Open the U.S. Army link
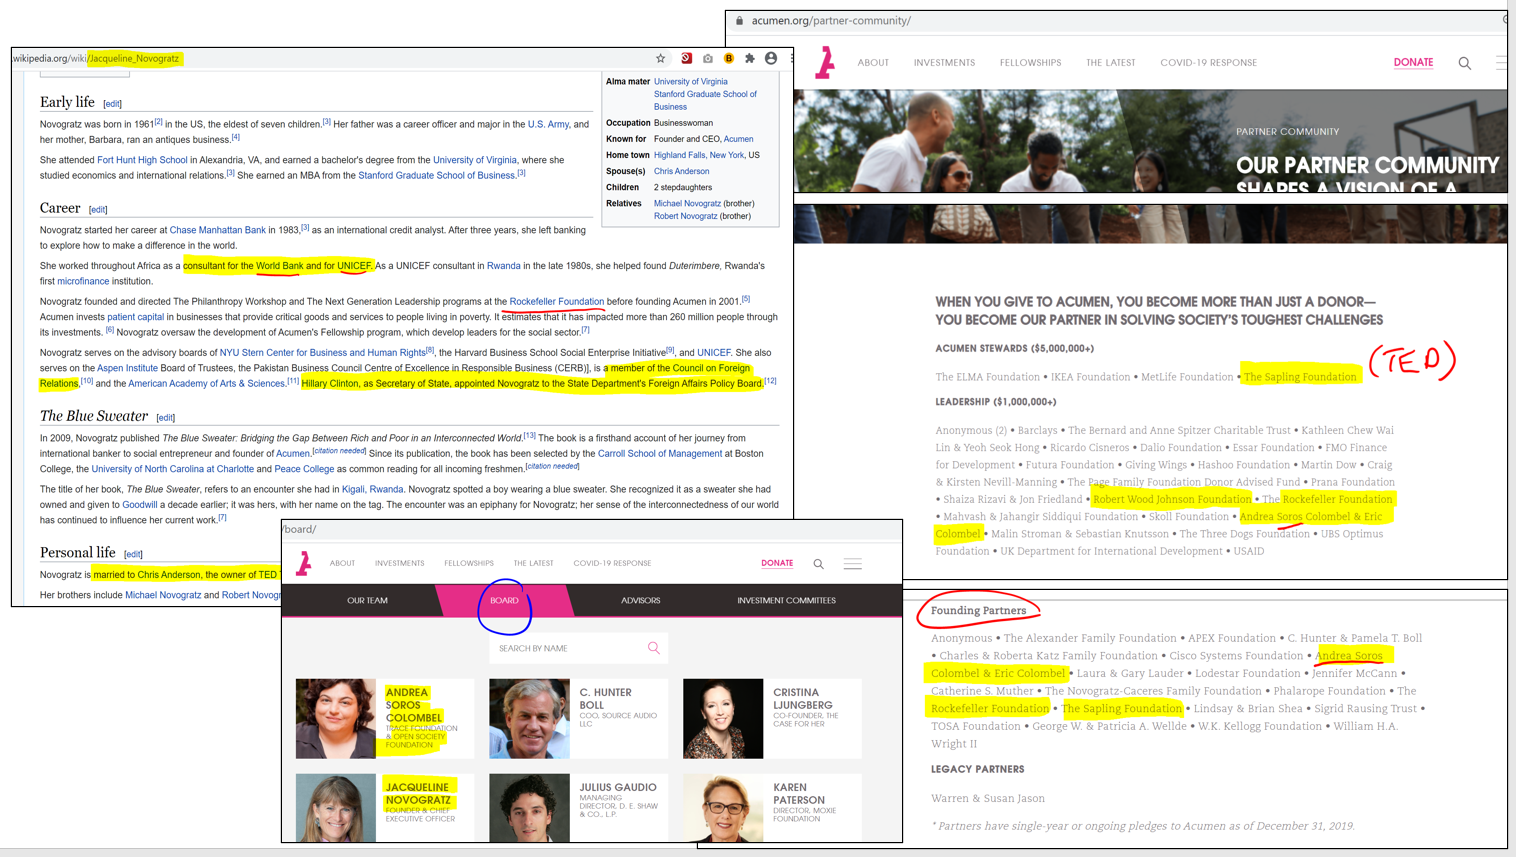Image resolution: width=1516 pixels, height=857 pixels. 548,124
